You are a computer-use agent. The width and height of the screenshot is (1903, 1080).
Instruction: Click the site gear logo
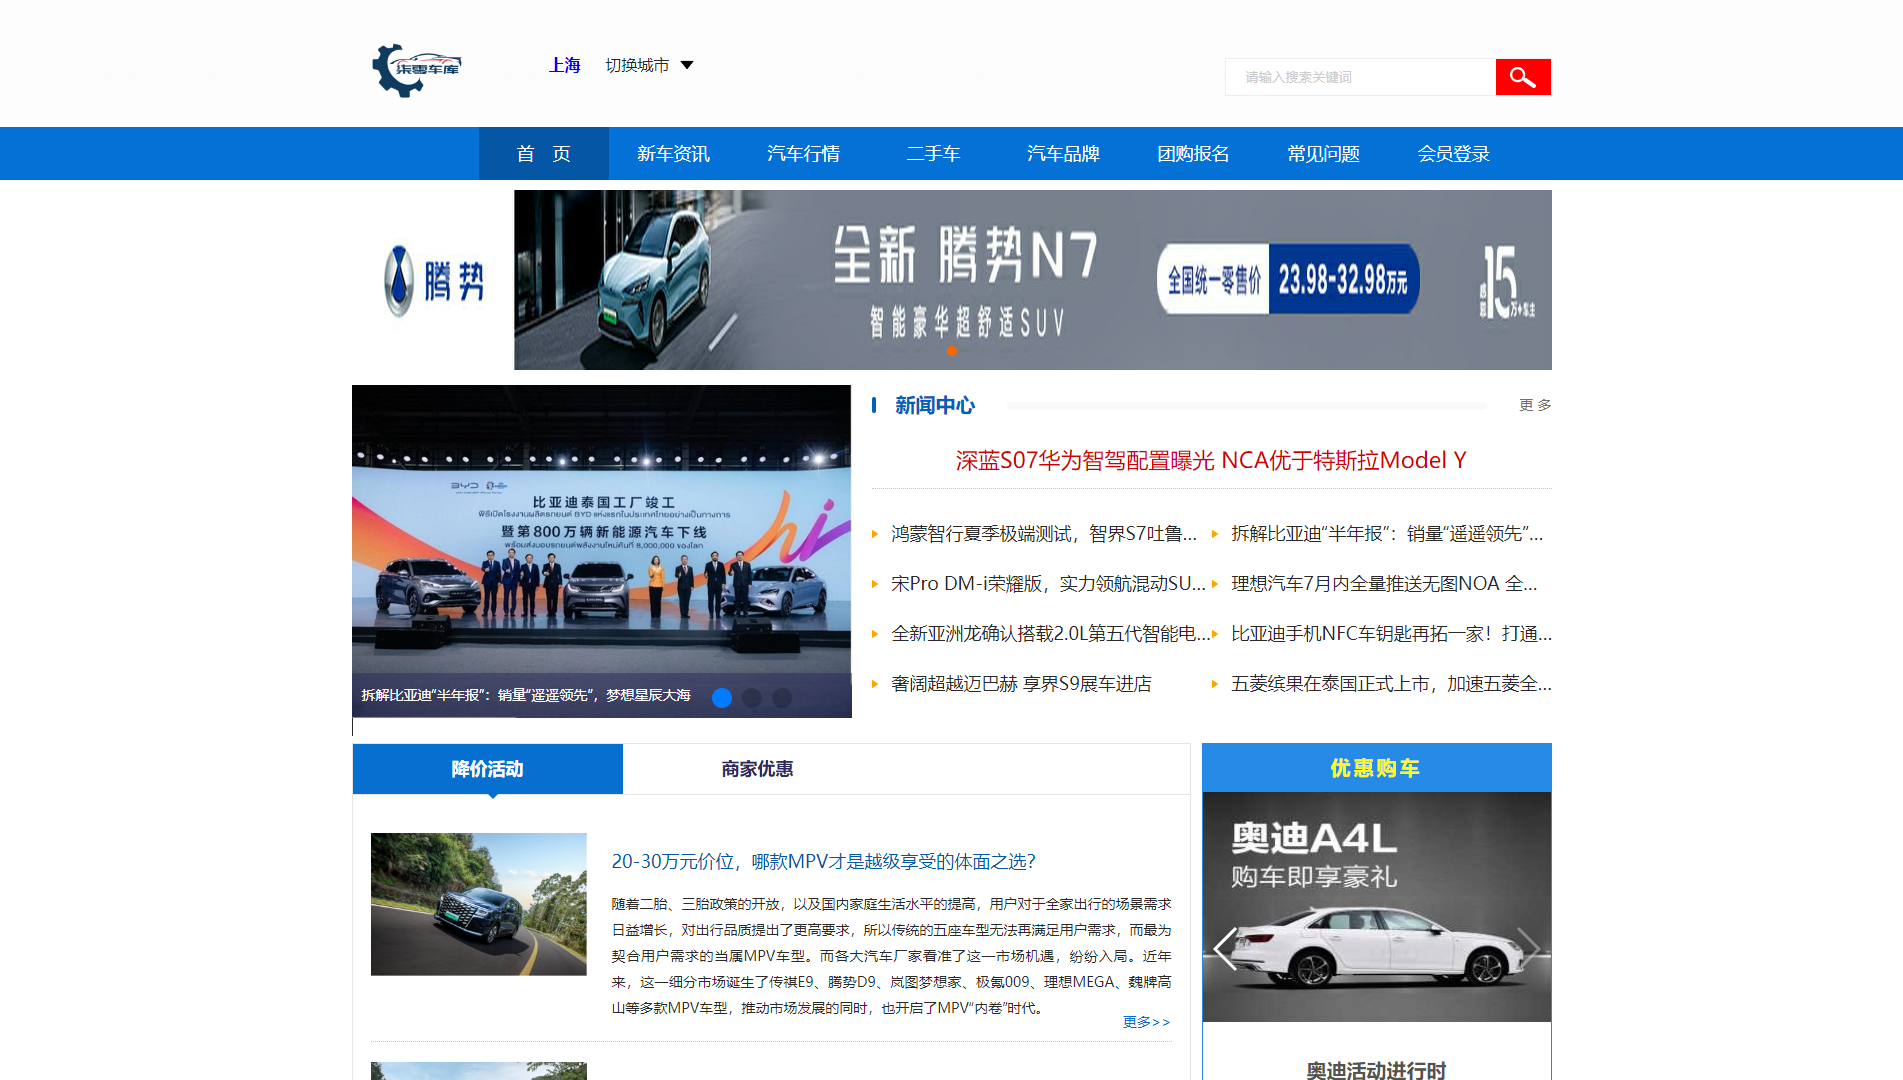click(x=416, y=69)
